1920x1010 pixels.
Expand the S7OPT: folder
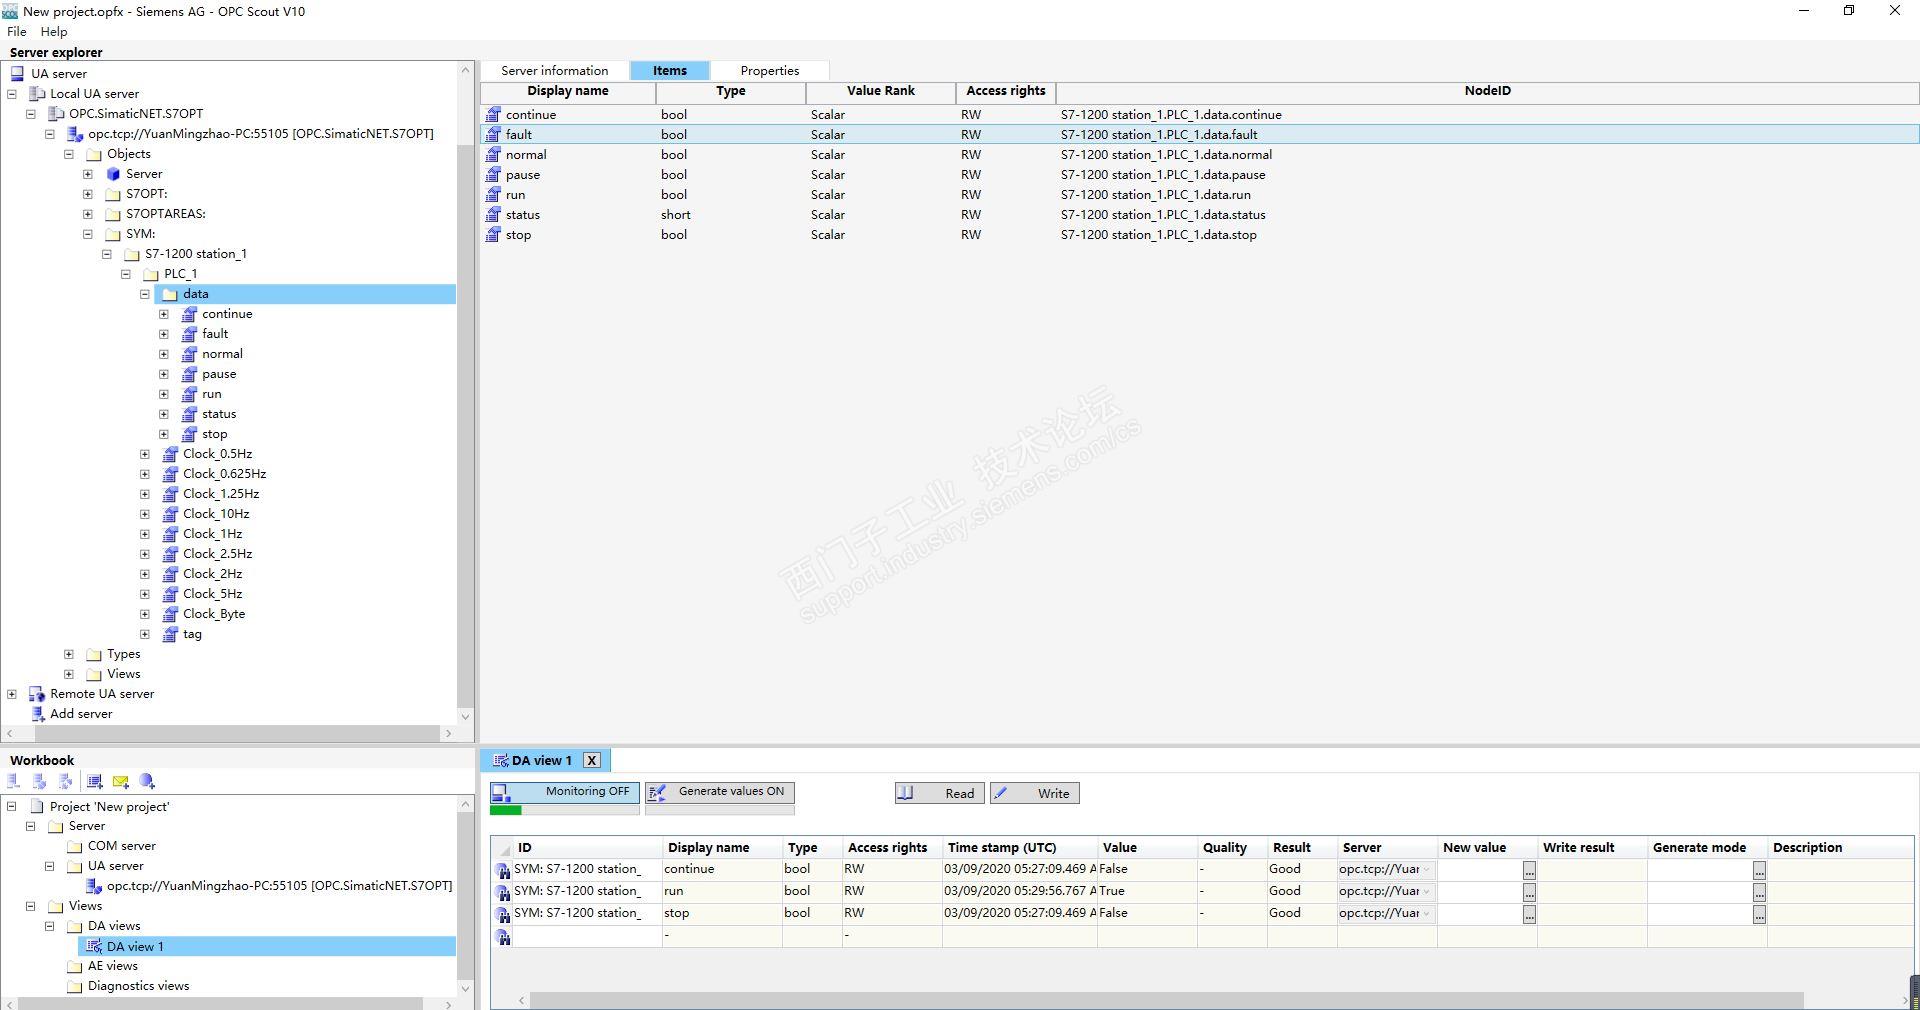coord(88,194)
